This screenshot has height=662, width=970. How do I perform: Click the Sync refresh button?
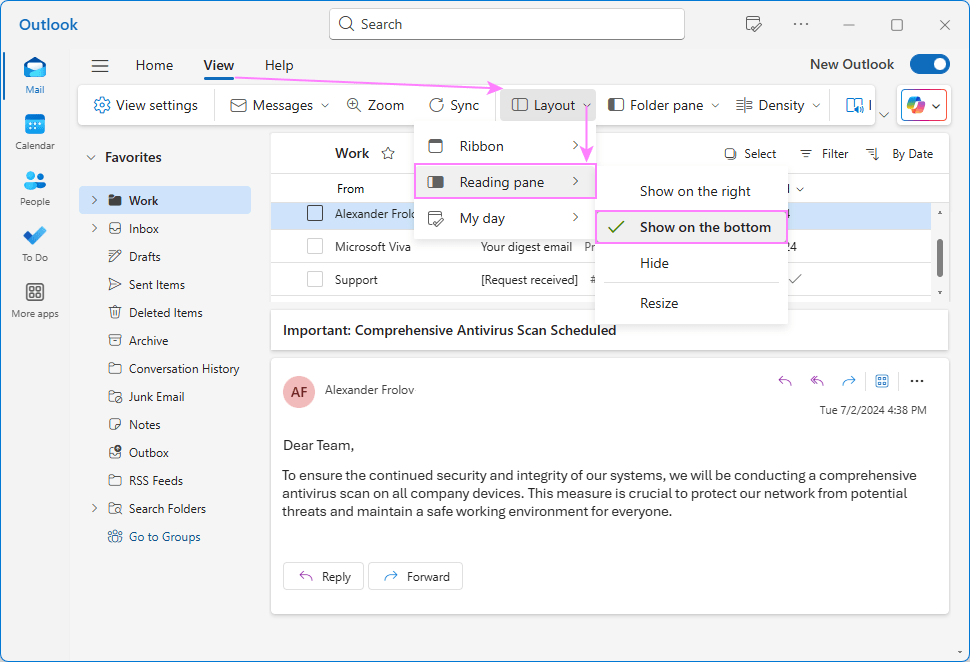click(454, 105)
